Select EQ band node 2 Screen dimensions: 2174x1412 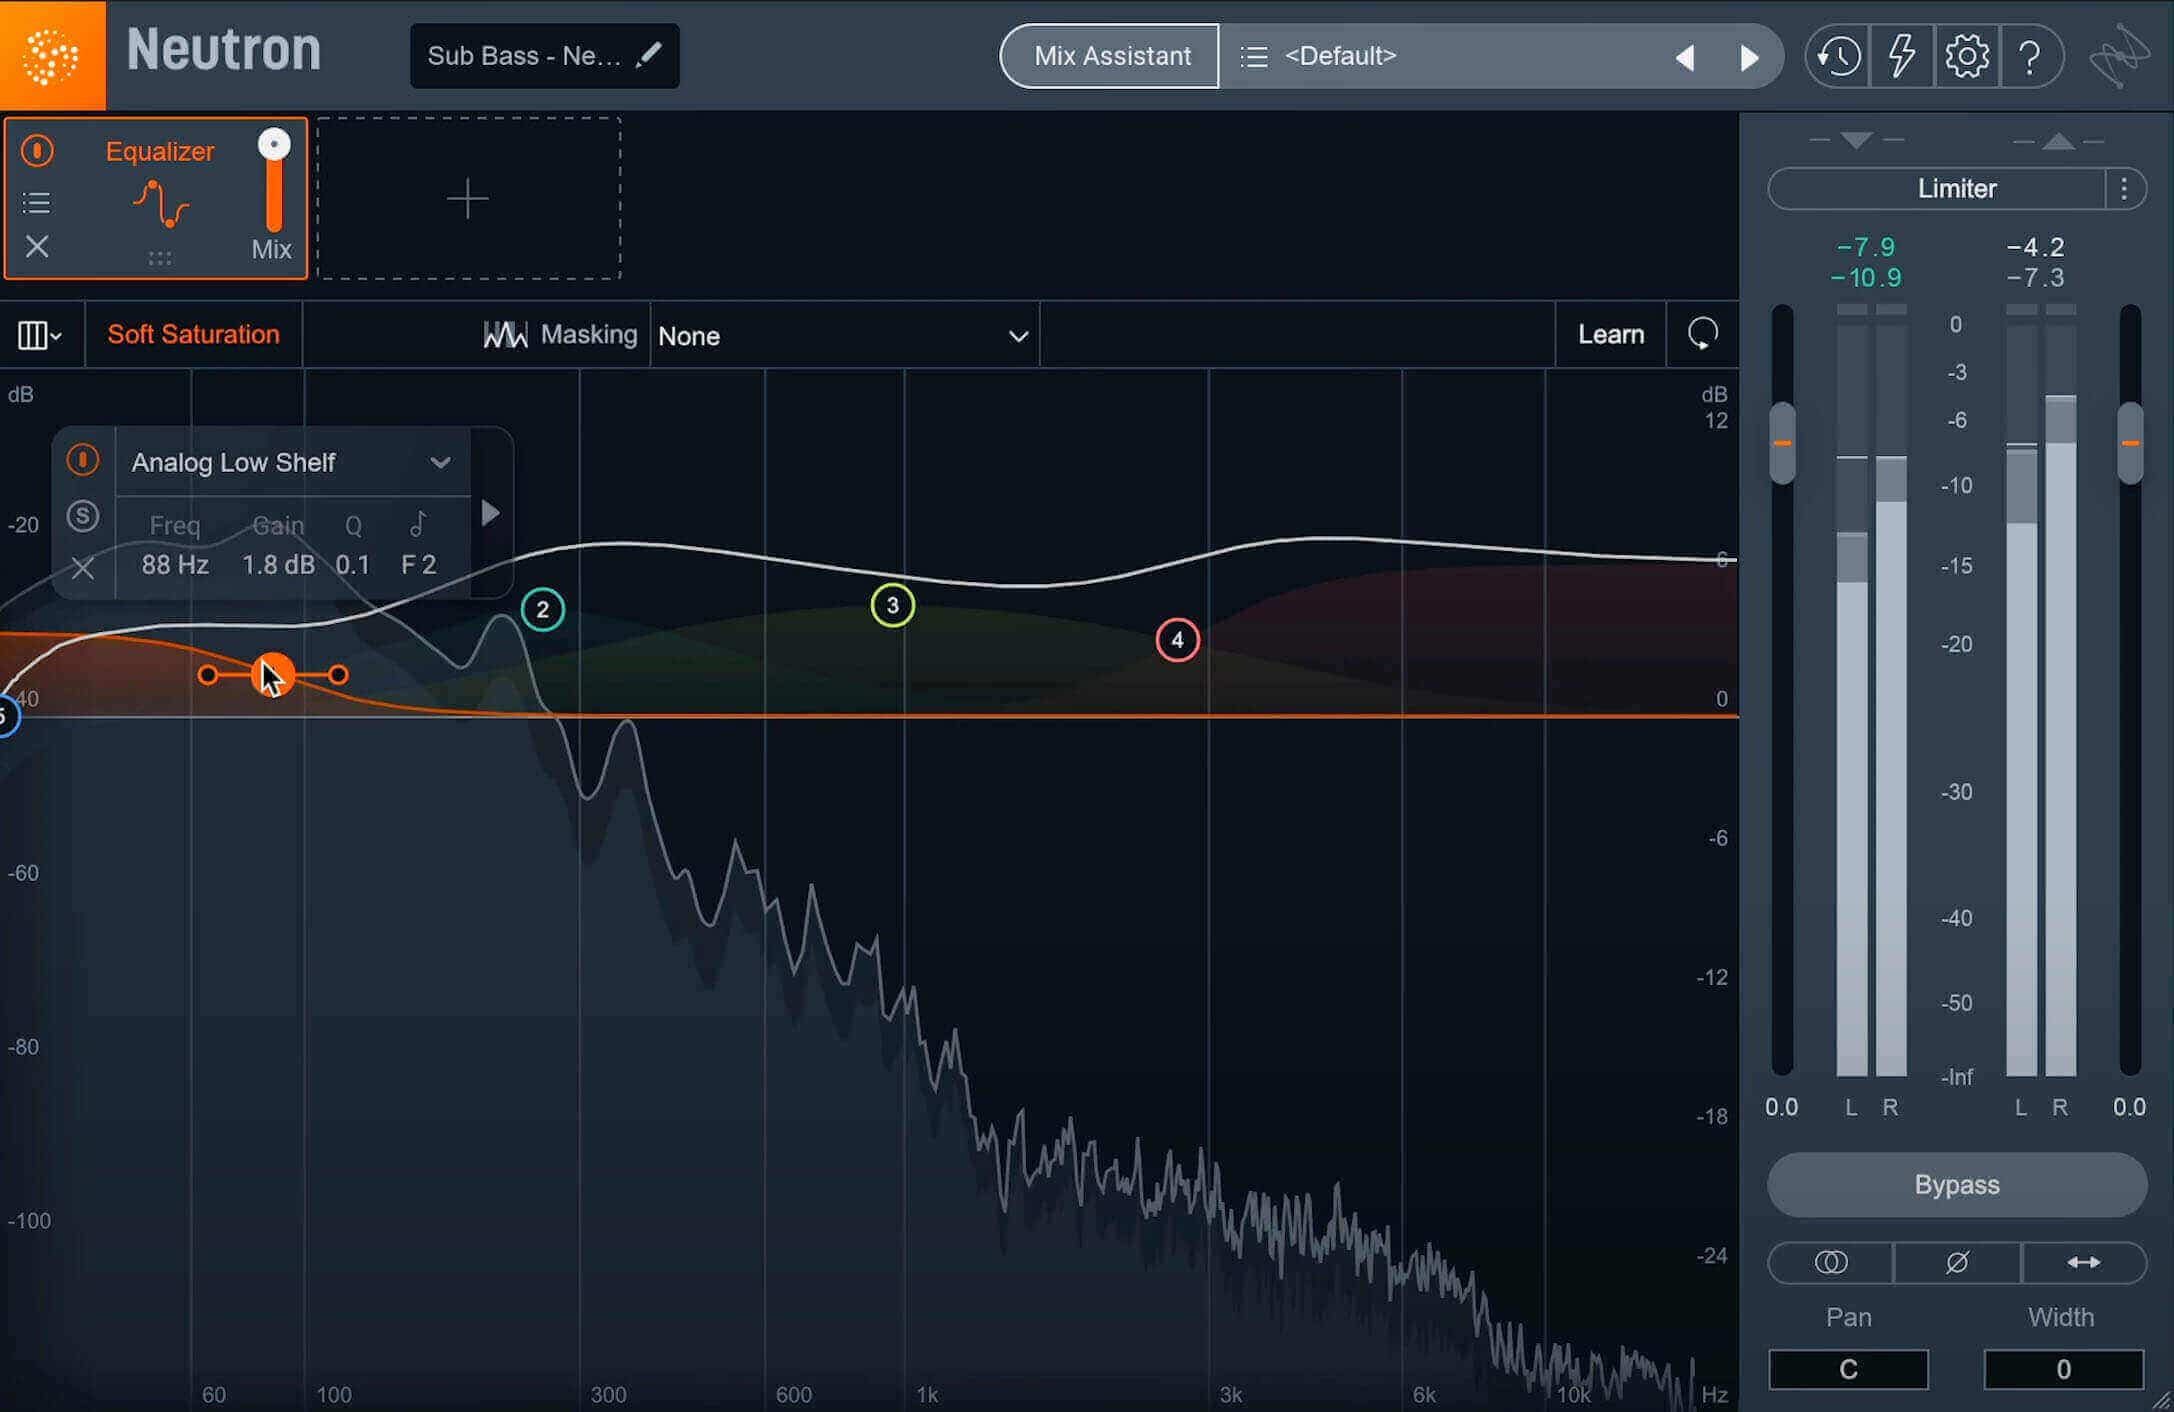tap(543, 609)
